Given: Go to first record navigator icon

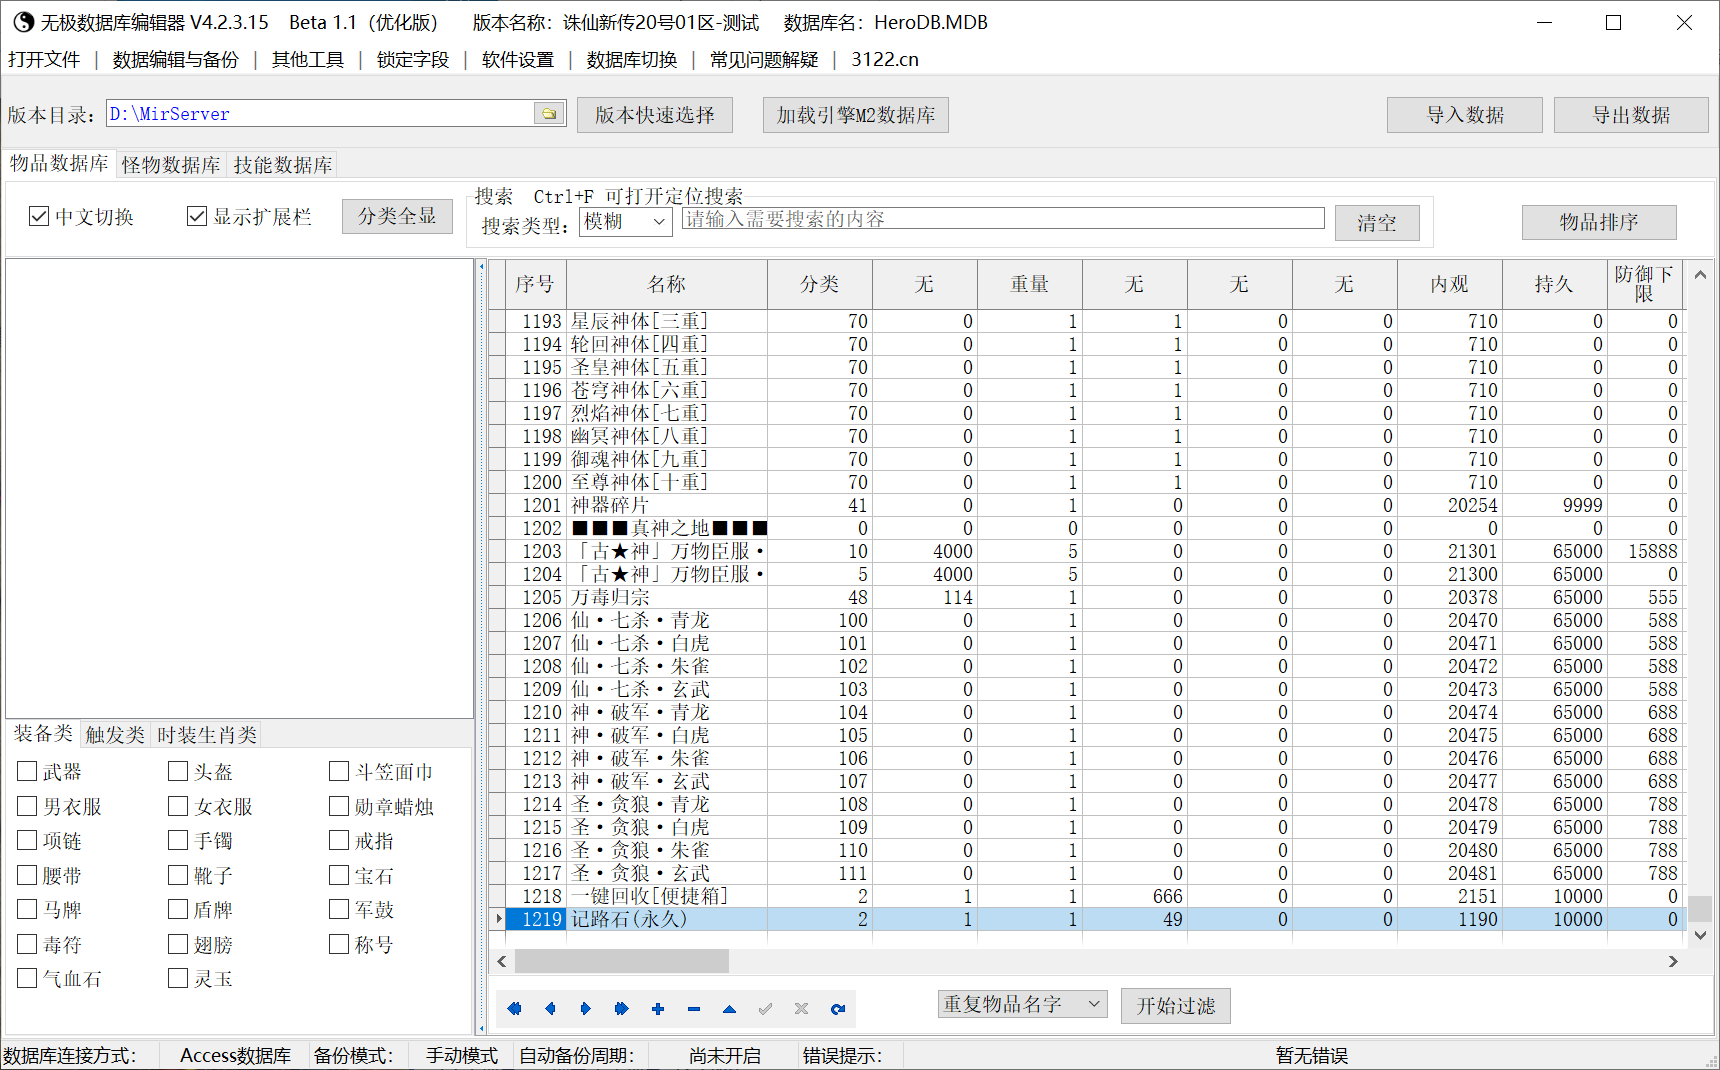Looking at the screenshot, I should pyautogui.click(x=514, y=1009).
